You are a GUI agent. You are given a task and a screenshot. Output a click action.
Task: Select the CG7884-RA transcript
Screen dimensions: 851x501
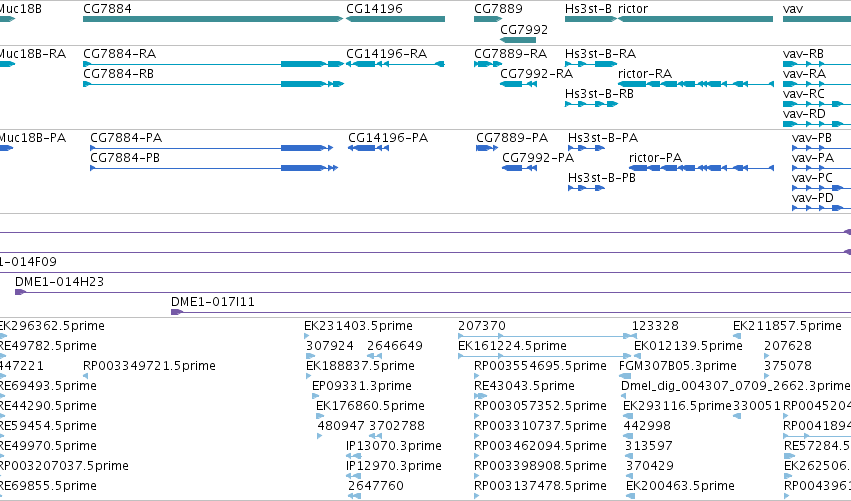[213, 64]
